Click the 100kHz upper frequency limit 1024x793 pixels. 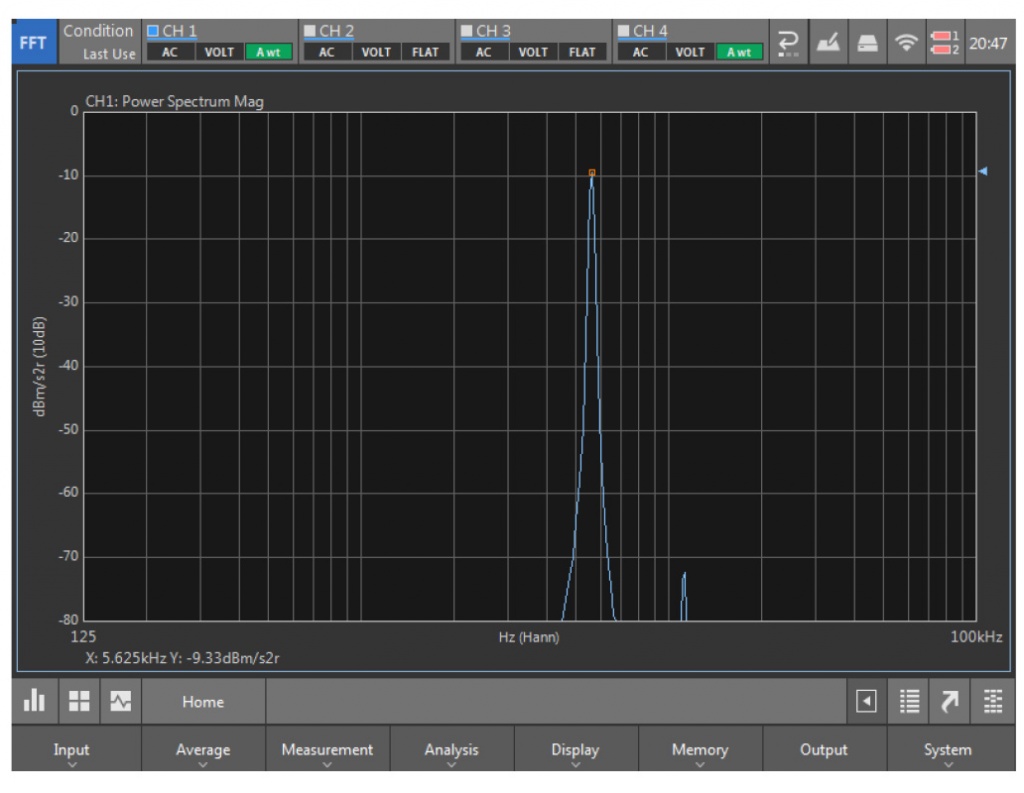(x=976, y=637)
